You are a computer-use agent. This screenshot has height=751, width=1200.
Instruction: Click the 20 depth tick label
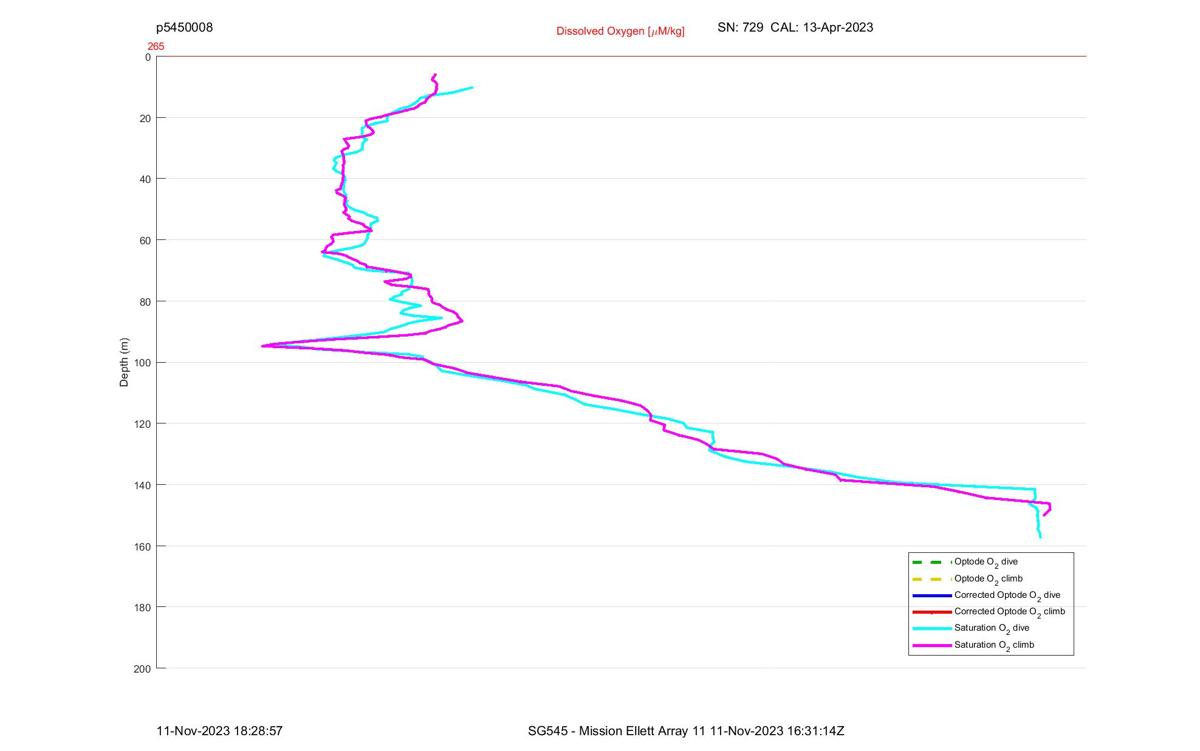click(x=145, y=118)
